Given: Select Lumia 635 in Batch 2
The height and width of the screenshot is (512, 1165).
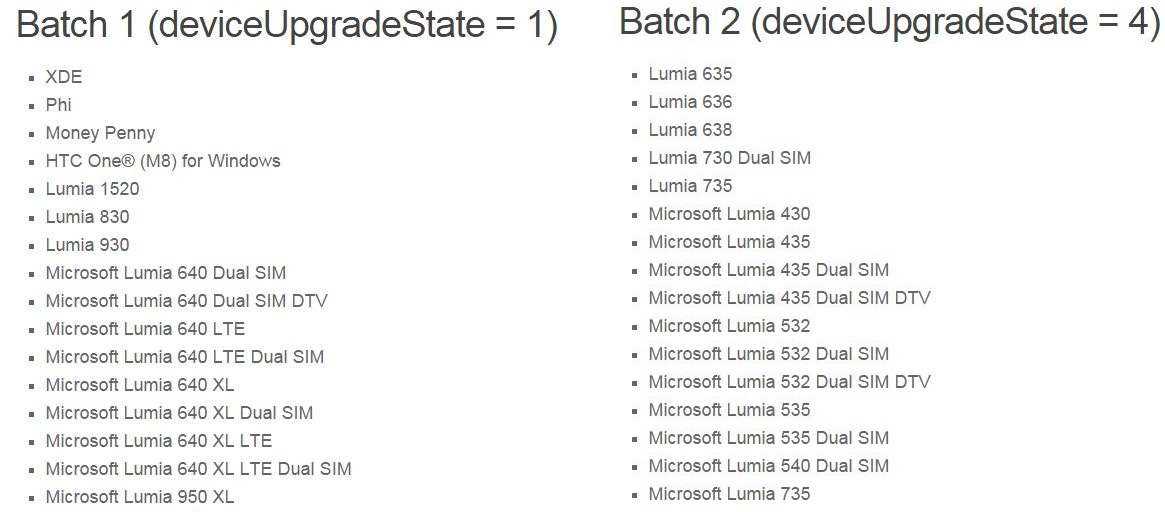Looking at the screenshot, I should 690,74.
